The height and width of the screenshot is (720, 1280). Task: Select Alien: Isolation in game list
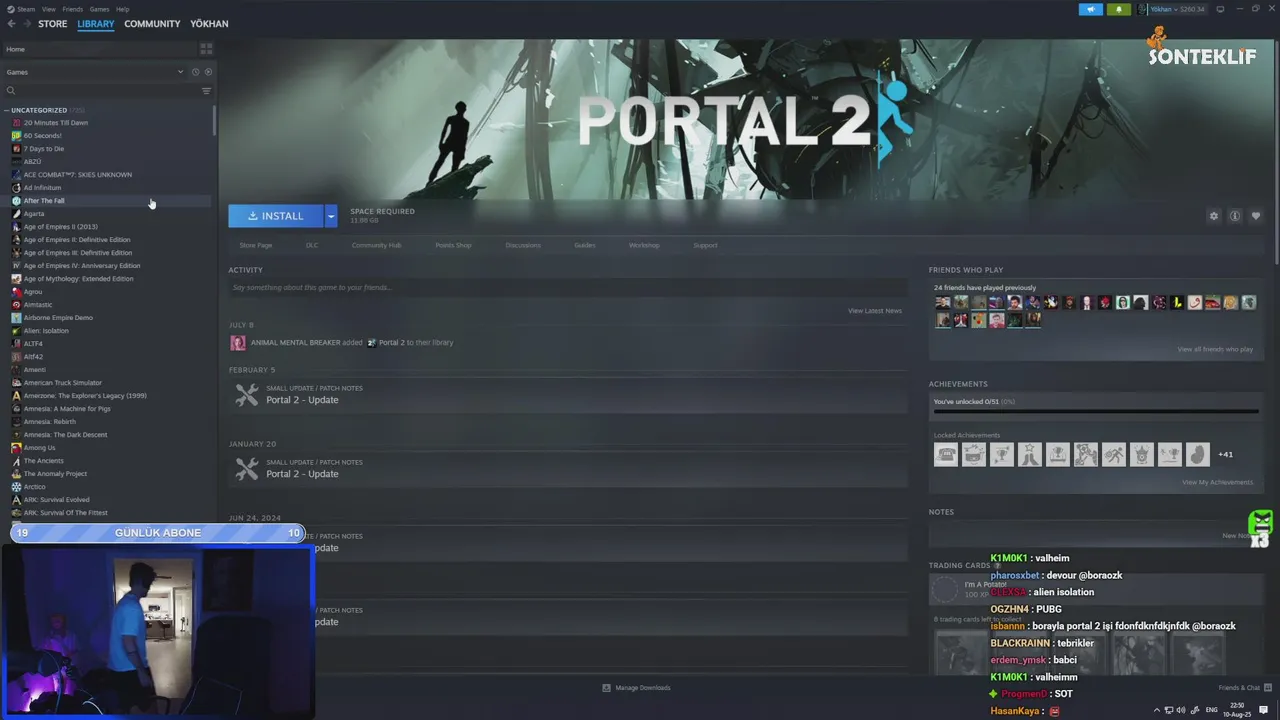[x=46, y=331]
